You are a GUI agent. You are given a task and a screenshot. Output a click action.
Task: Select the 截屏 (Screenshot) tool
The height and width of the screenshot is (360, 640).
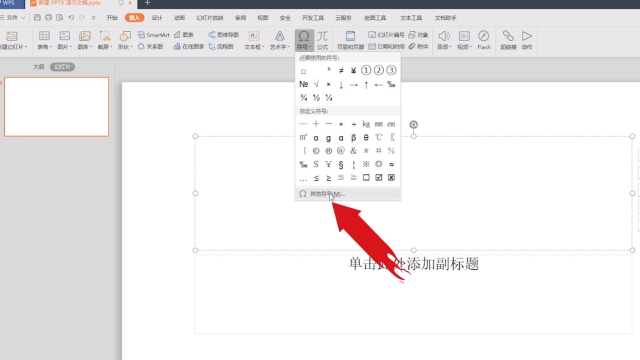(x=105, y=40)
